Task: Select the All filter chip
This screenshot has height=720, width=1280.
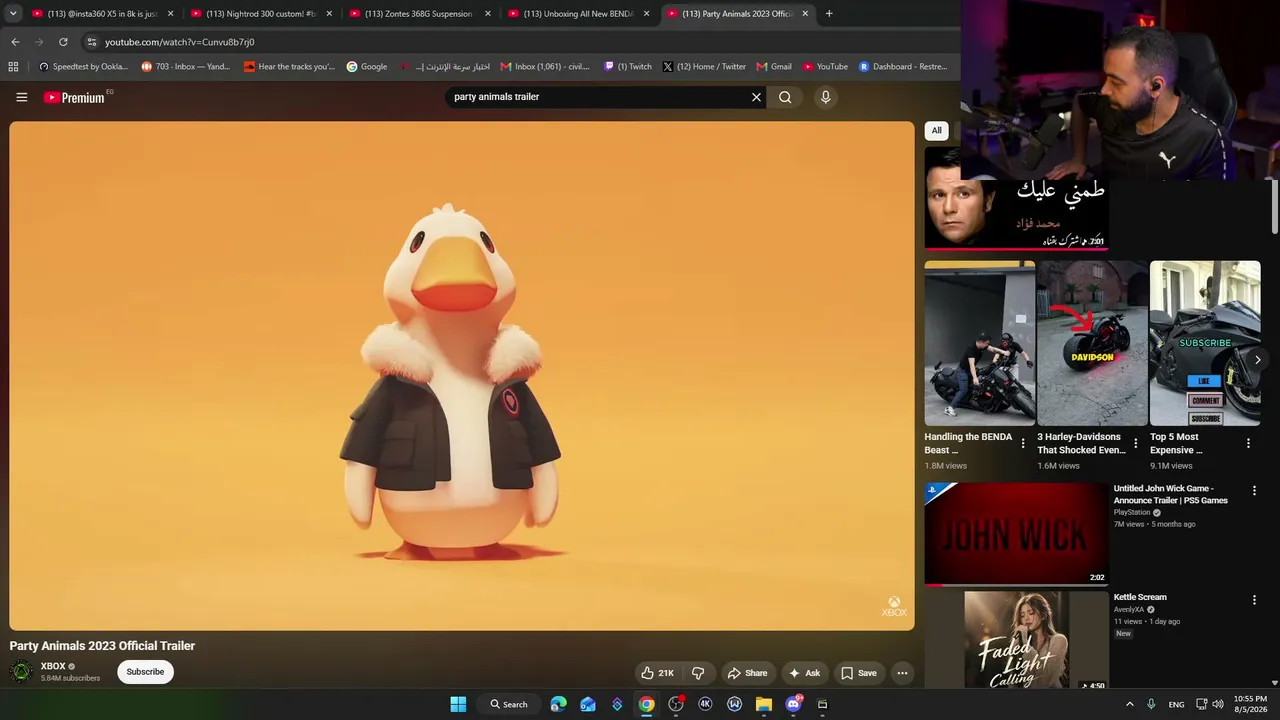Action: [x=936, y=130]
